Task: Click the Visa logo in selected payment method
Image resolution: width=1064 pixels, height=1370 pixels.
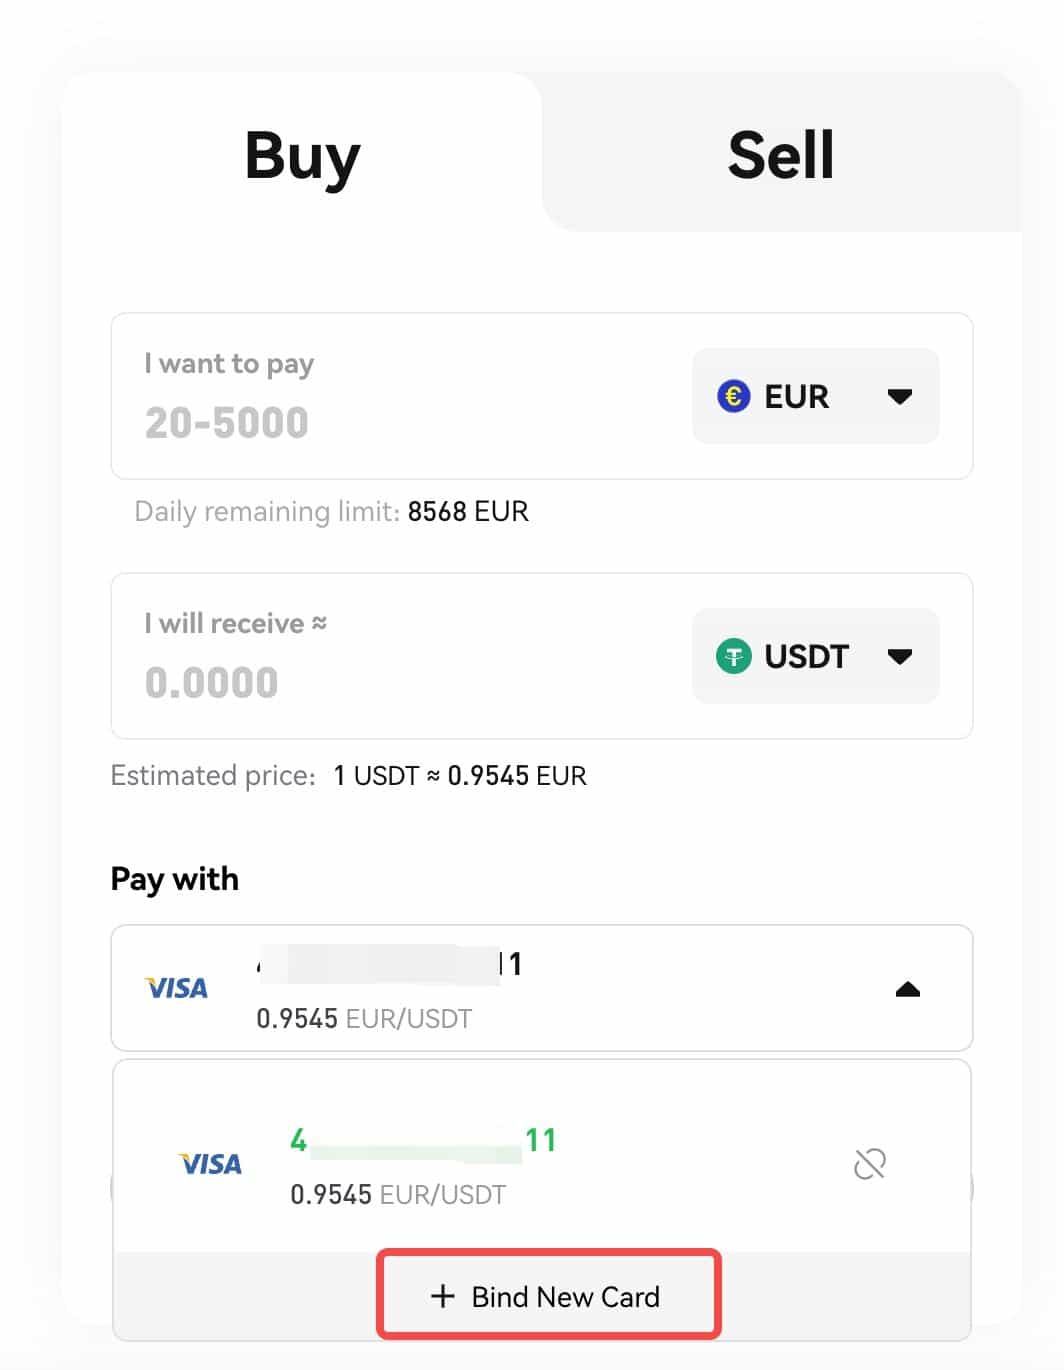Action: coord(177,989)
